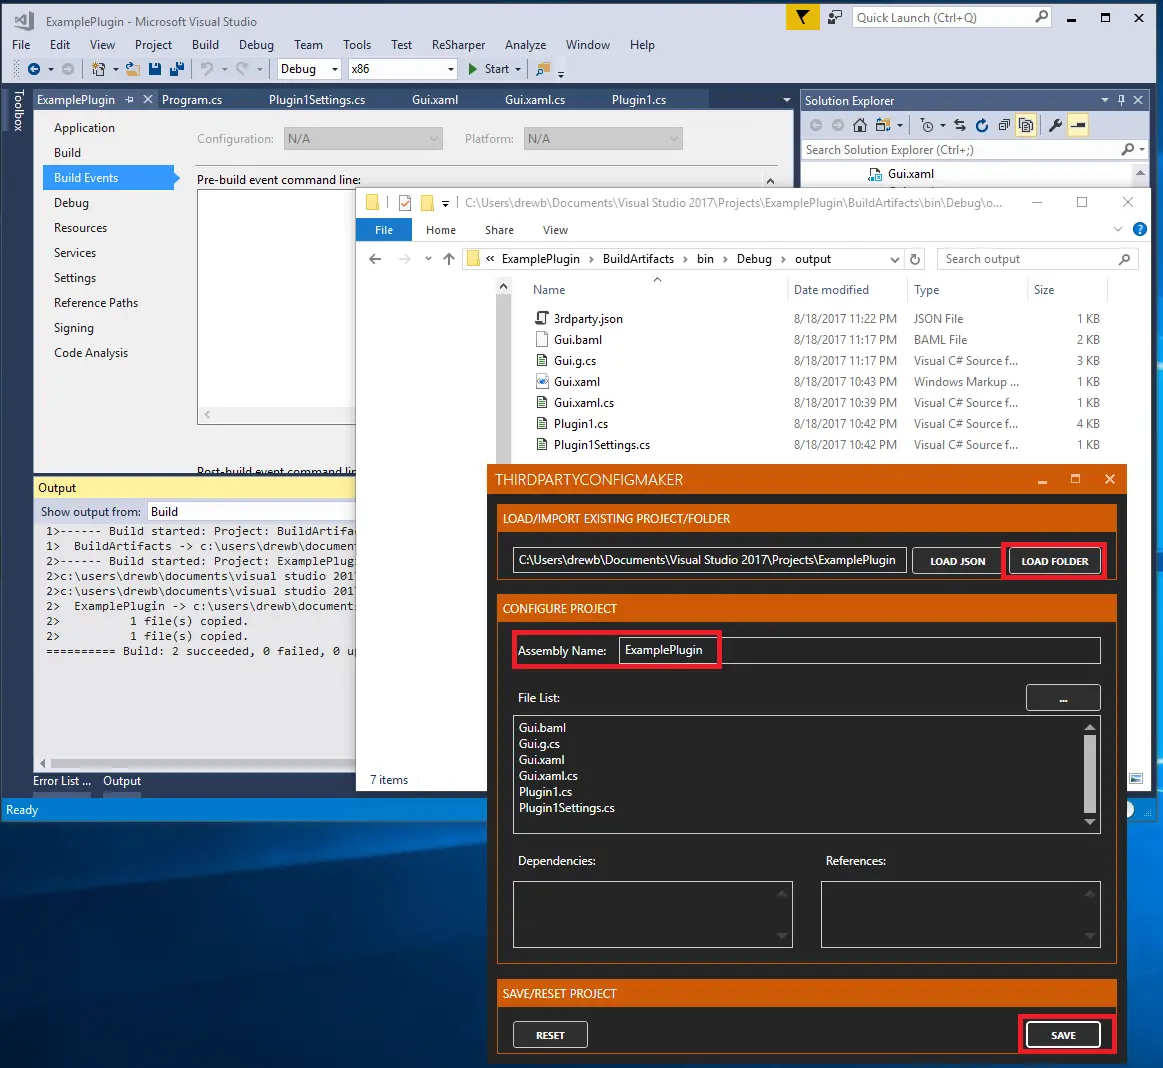This screenshot has width=1163, height=1068.
Task: Switch to the Plugin1Settings.cs tab
Action: click(317, 99)
